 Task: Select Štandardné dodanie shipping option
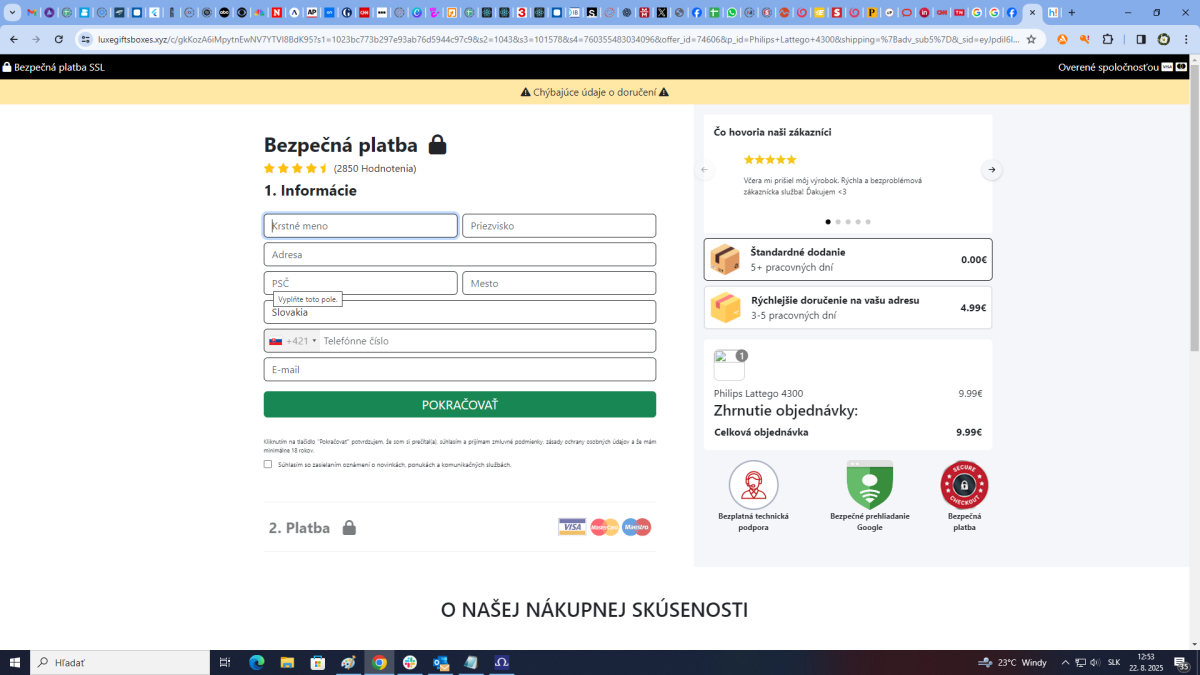(x=847, y=258)
